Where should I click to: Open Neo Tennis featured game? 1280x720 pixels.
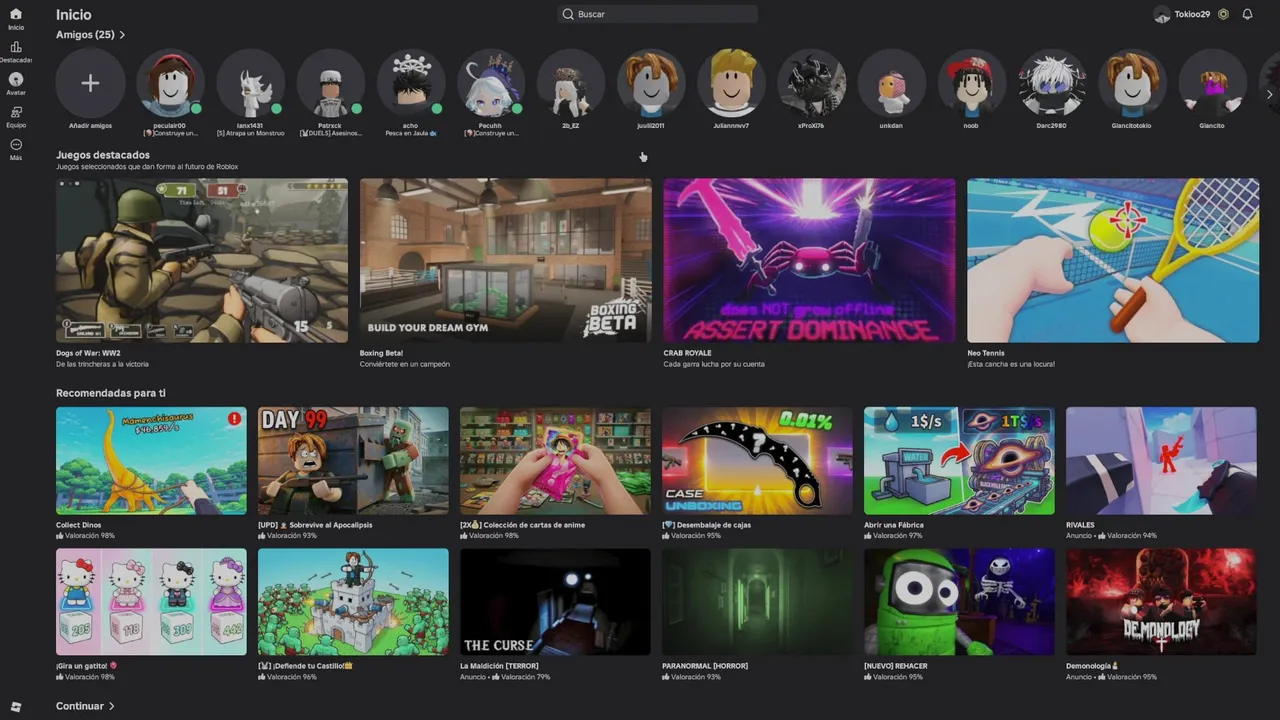pos(1113,260)
